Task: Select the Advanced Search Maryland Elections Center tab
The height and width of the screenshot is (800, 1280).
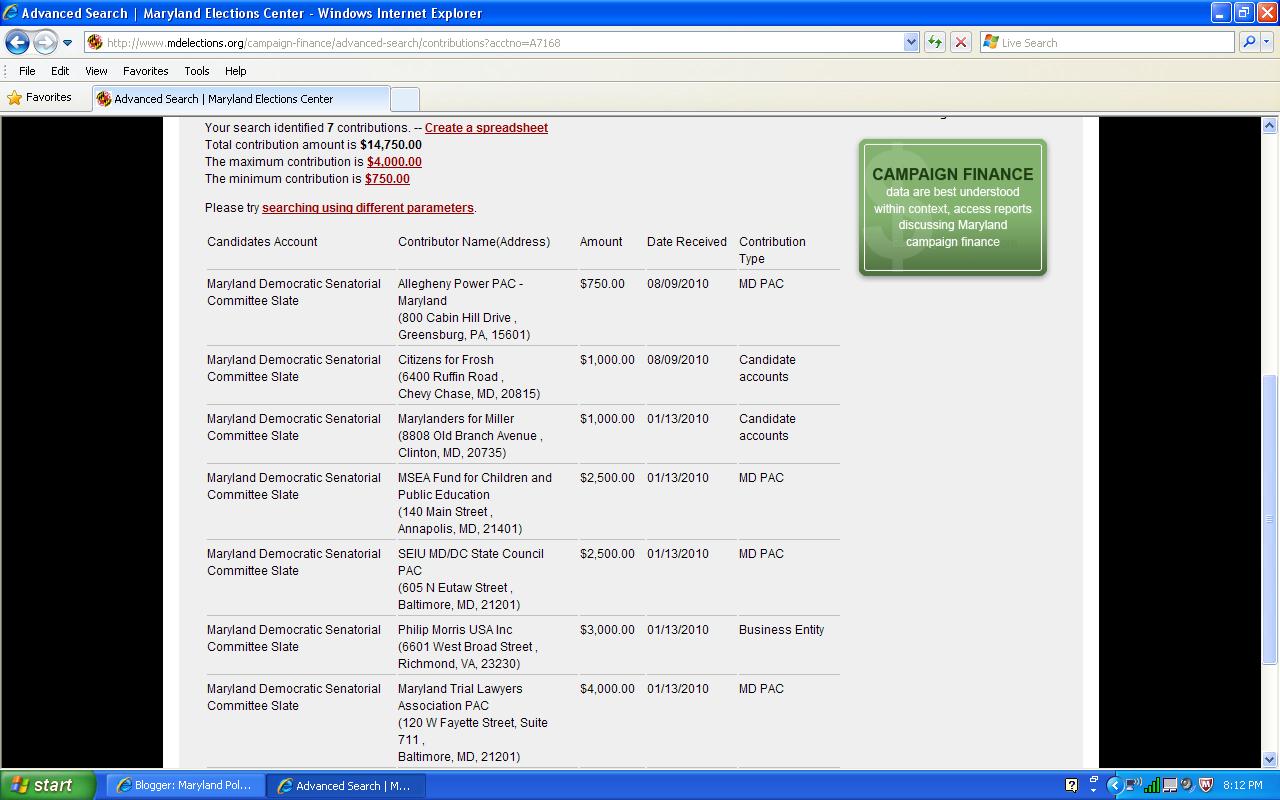Action: 240,99
